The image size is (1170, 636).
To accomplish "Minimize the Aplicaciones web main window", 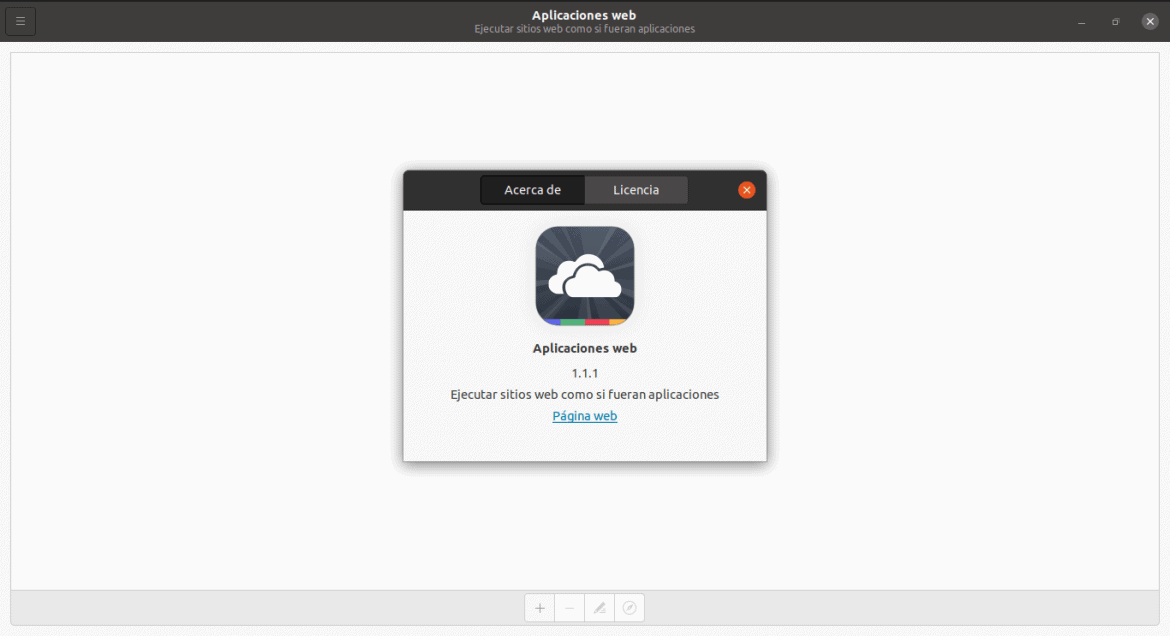I will (x=1081, y=22).
